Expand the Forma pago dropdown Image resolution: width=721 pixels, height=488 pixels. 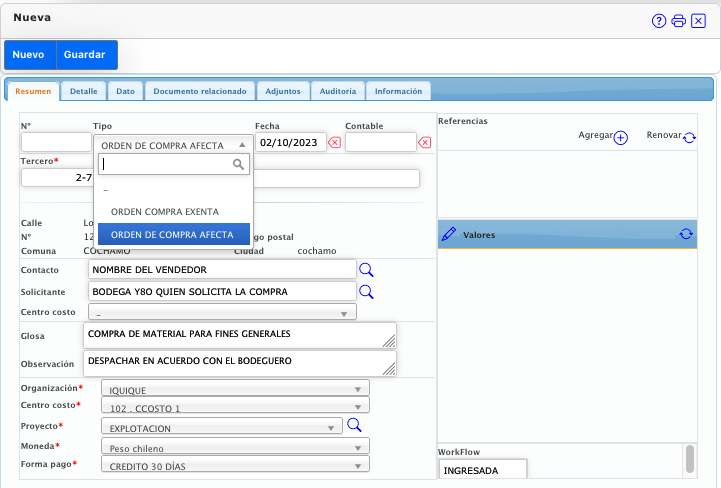pos(235,465)
